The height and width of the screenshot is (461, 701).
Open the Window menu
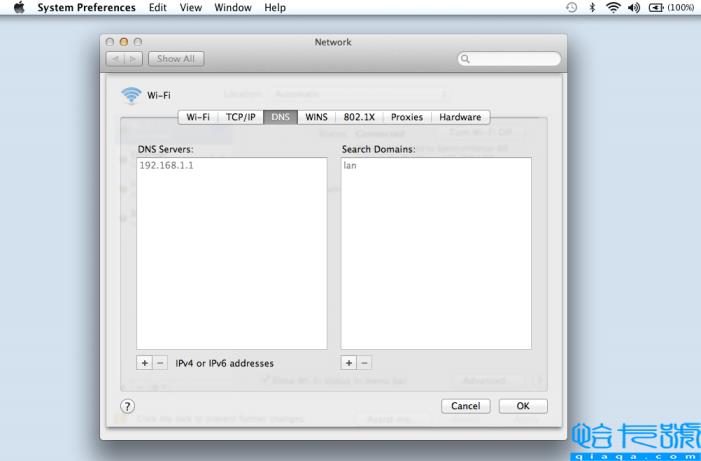click(x=233, y=8)
